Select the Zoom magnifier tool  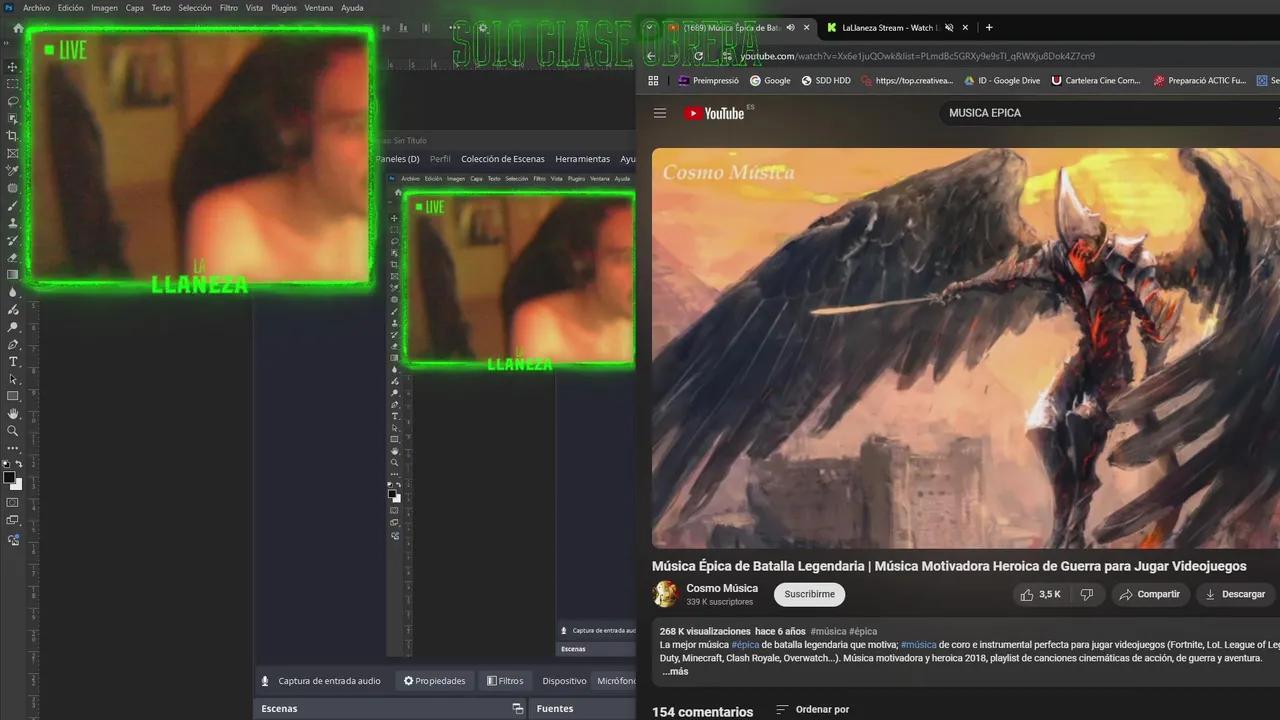(13, 431)
